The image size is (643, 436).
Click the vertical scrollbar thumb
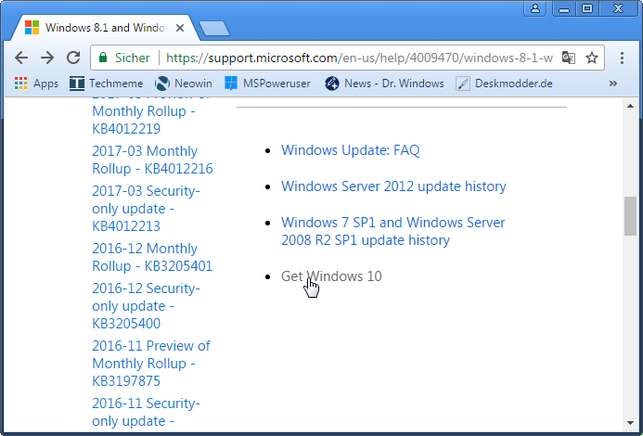(630, 216)
